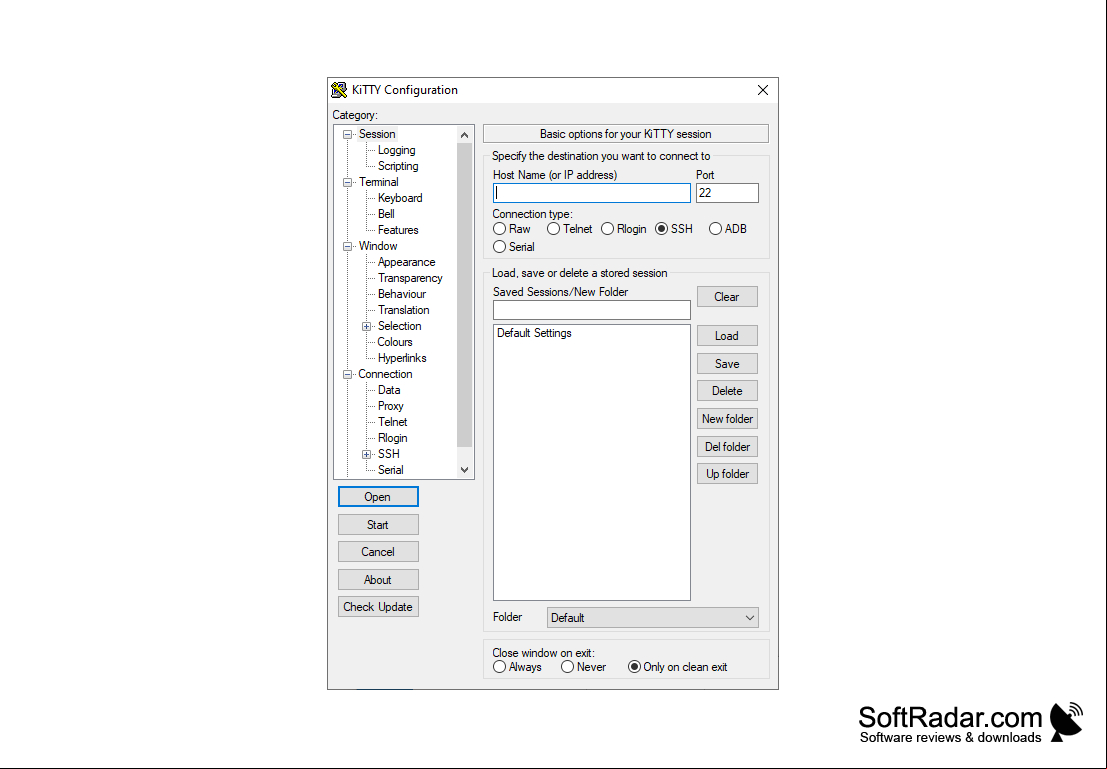Open the SSH category in tree
The image size is (1107, 769).
[388, 454]
